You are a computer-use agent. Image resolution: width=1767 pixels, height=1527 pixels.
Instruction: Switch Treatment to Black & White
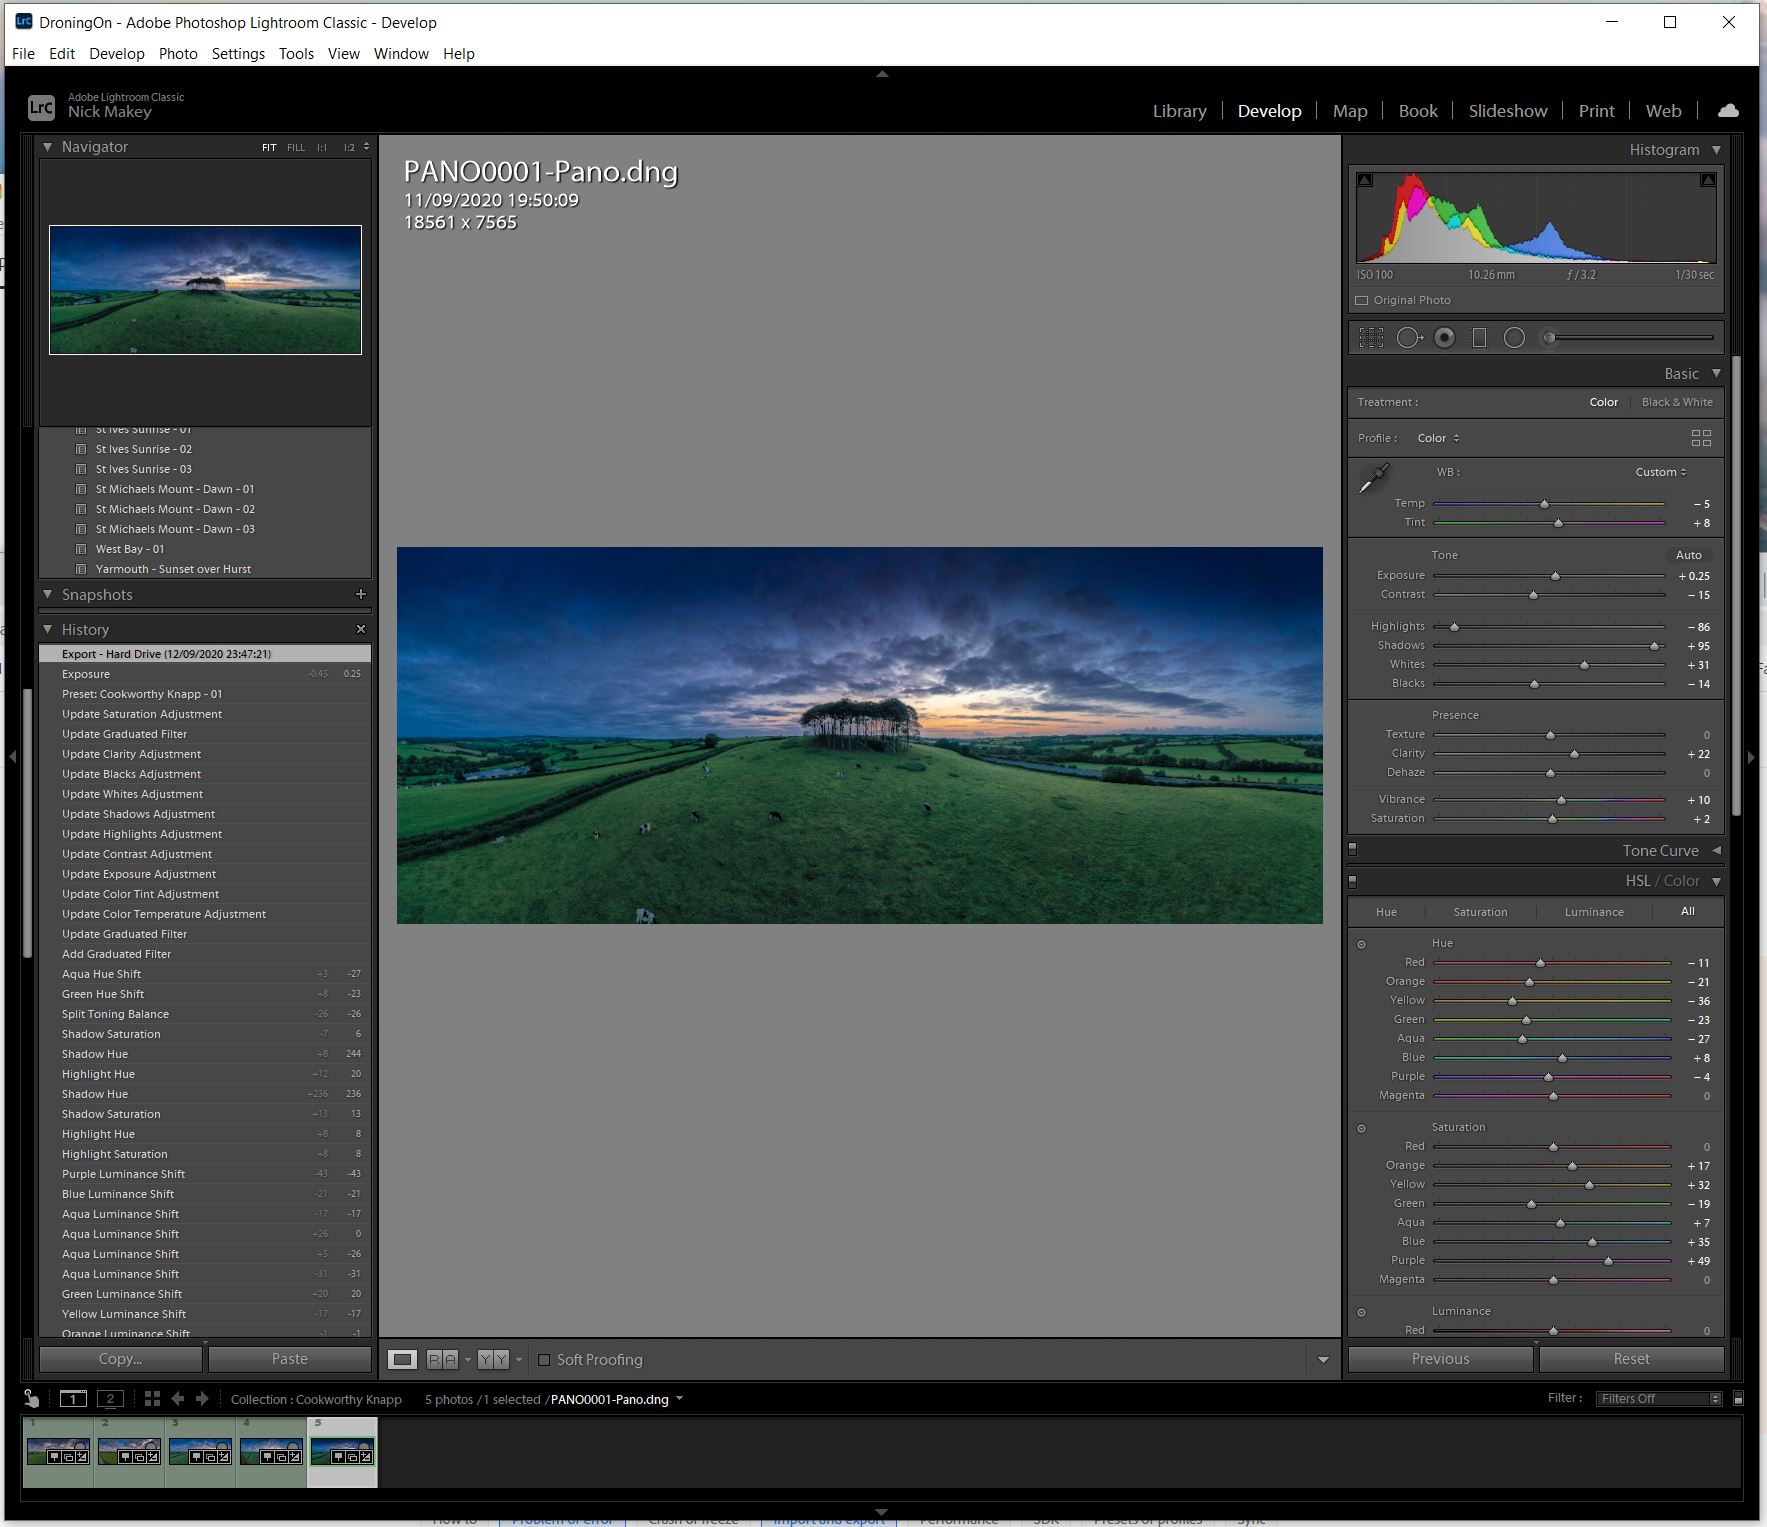point(1676,402)
